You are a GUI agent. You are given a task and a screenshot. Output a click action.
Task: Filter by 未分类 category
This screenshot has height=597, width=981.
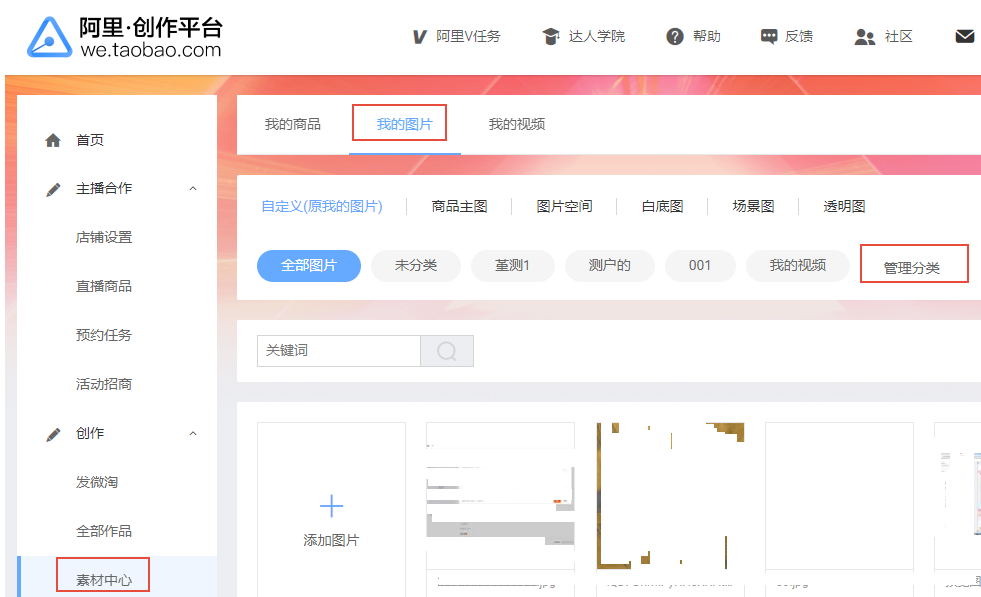coord(416,265)
